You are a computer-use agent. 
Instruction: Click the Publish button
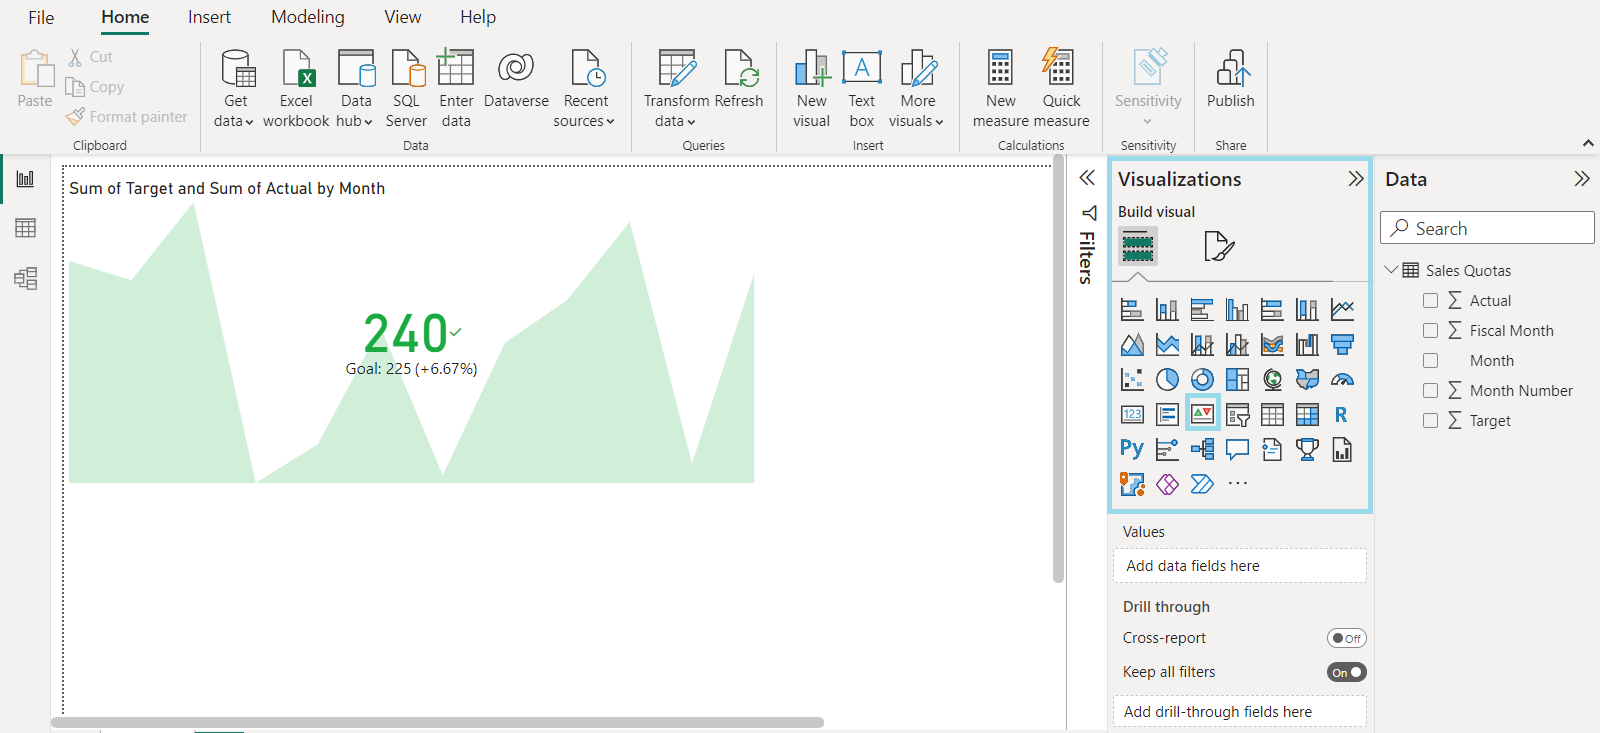[1230, 79]
